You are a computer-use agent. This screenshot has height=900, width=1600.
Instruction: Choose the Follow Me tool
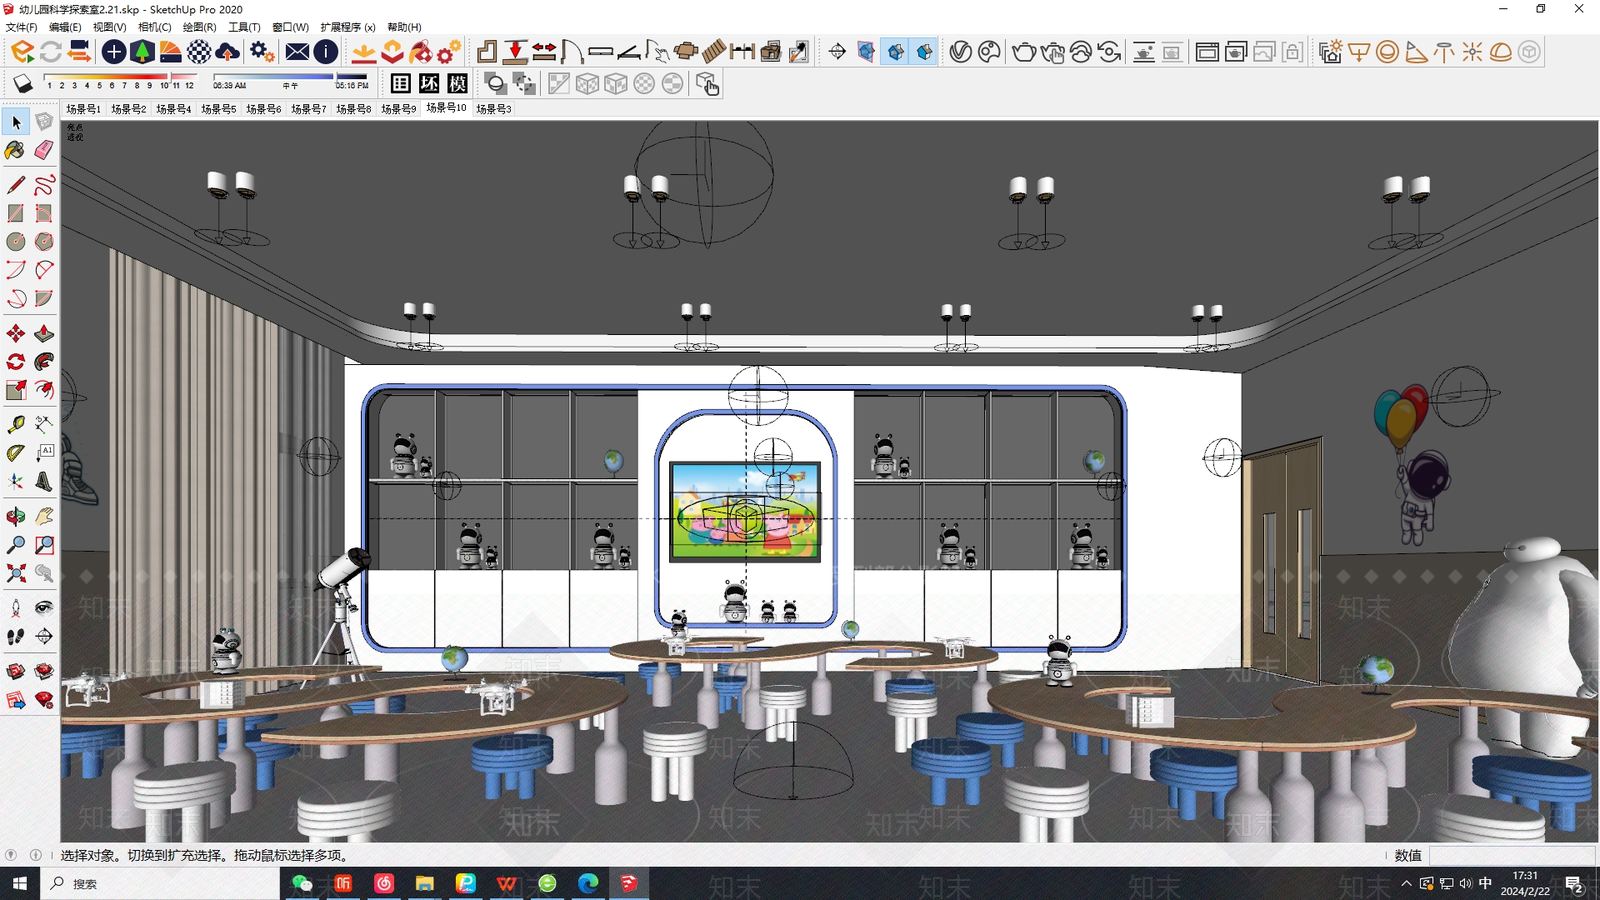44,362
